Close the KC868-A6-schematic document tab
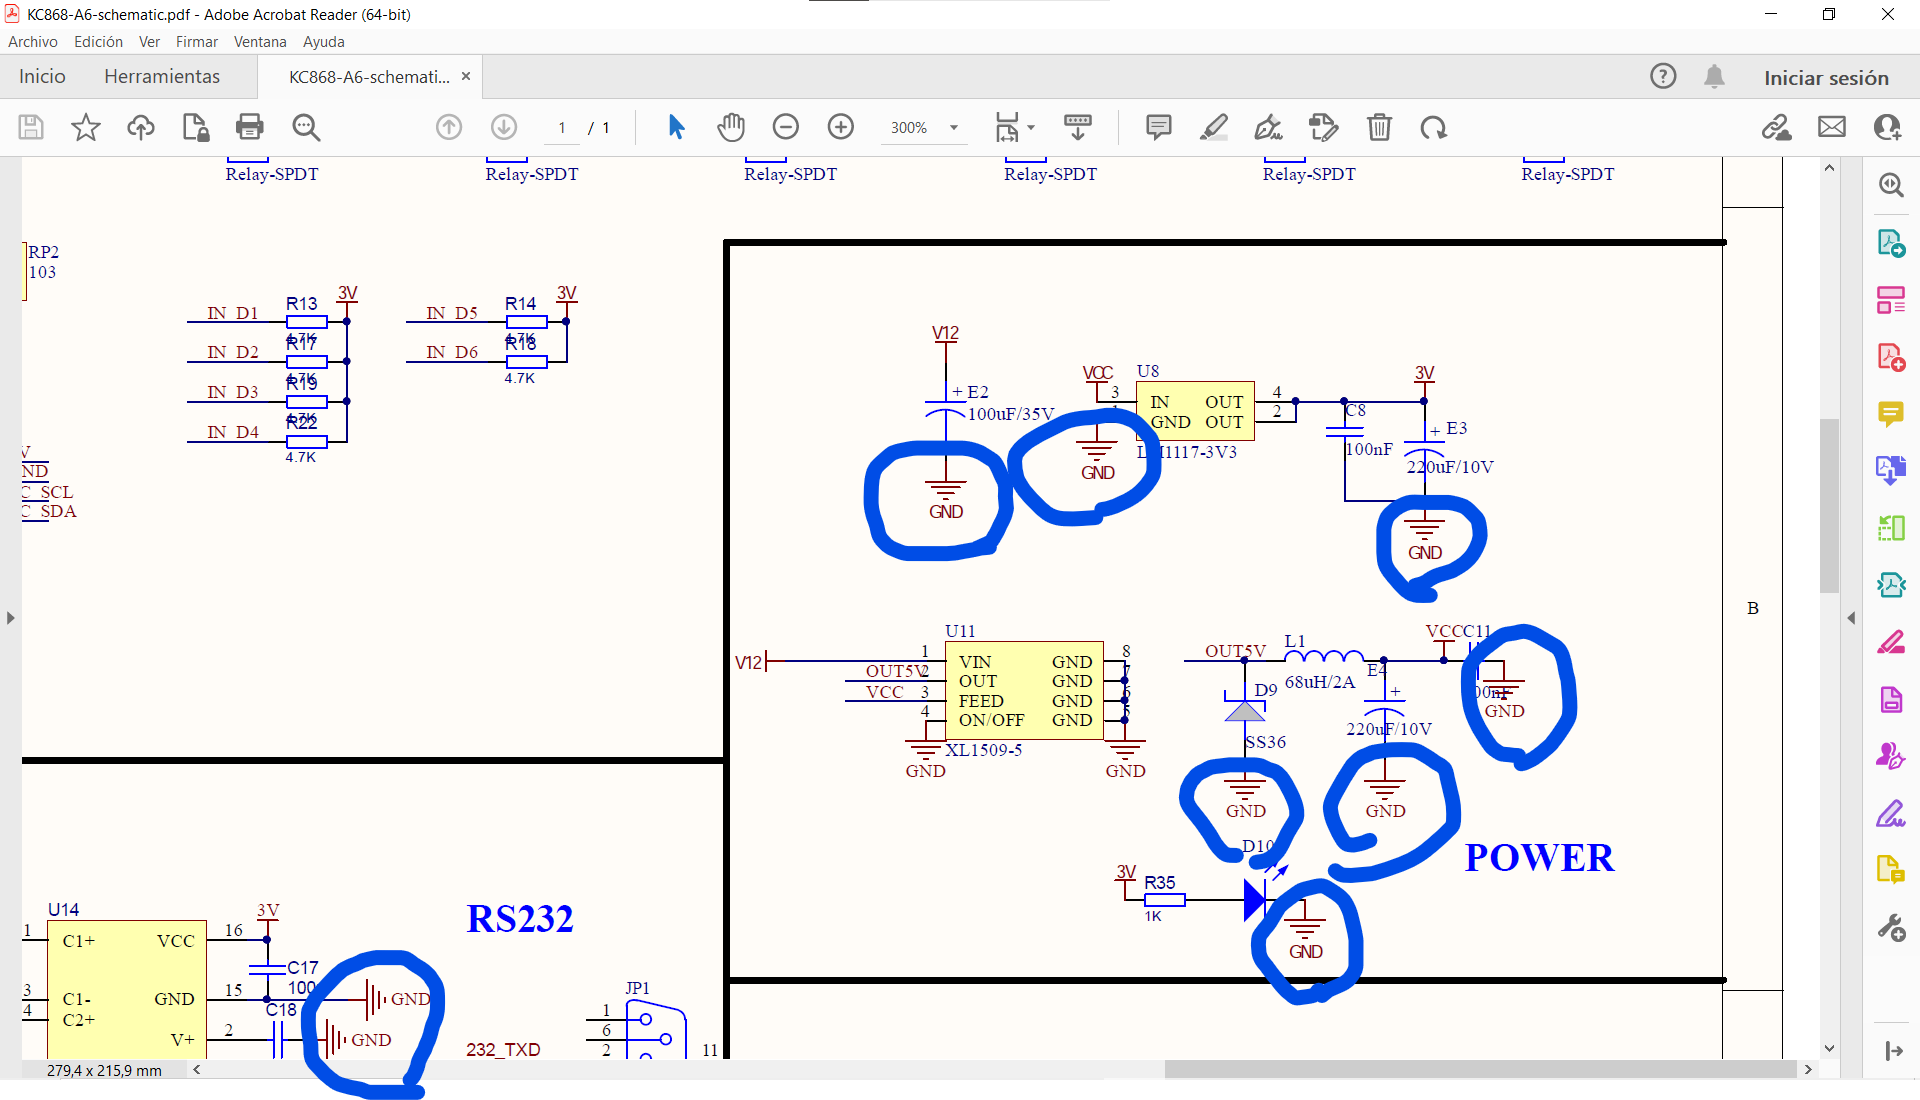 [466, 76]
